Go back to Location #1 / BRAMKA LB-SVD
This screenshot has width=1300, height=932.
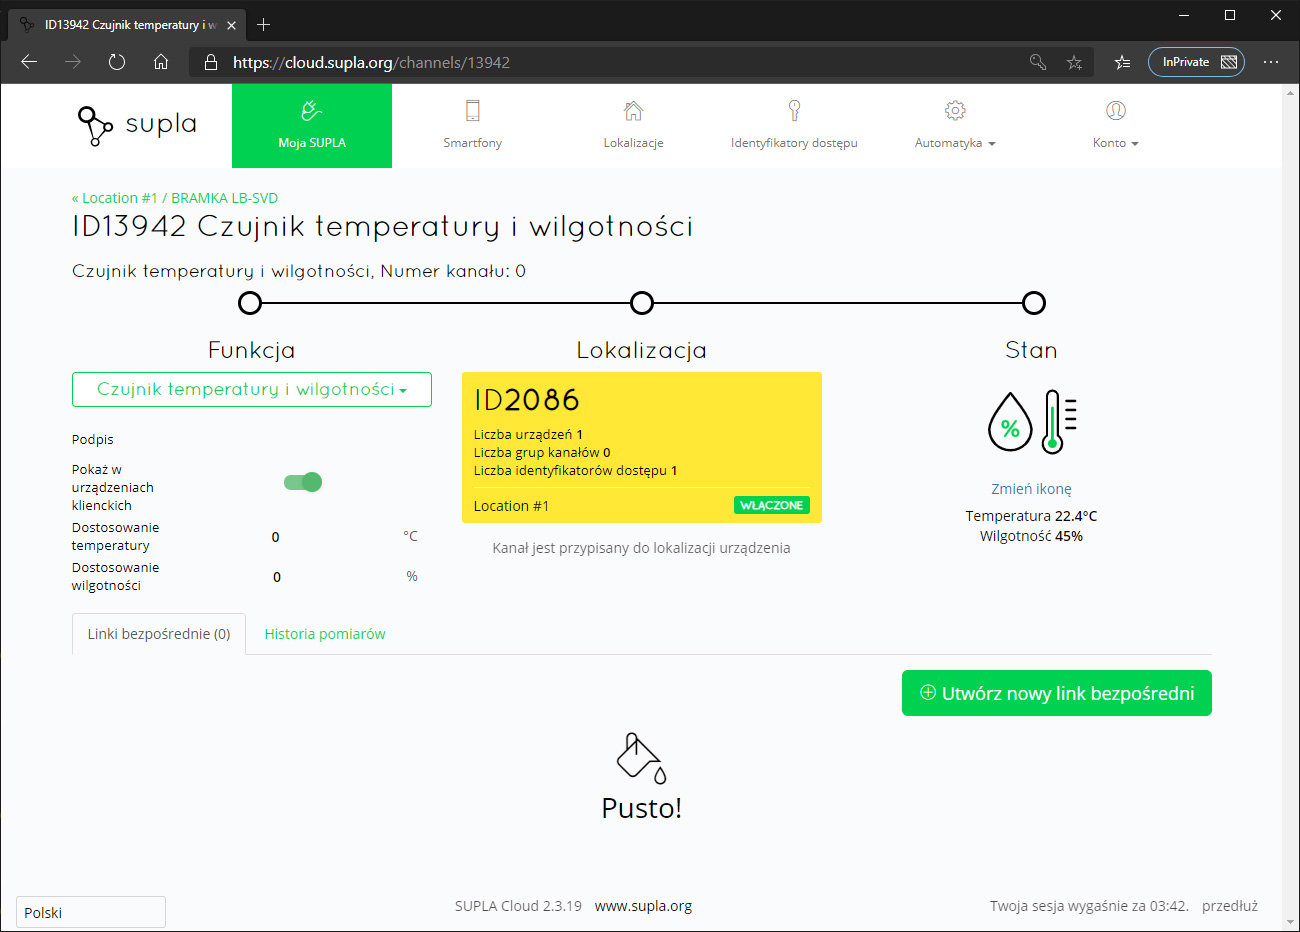tap(175, 198)
